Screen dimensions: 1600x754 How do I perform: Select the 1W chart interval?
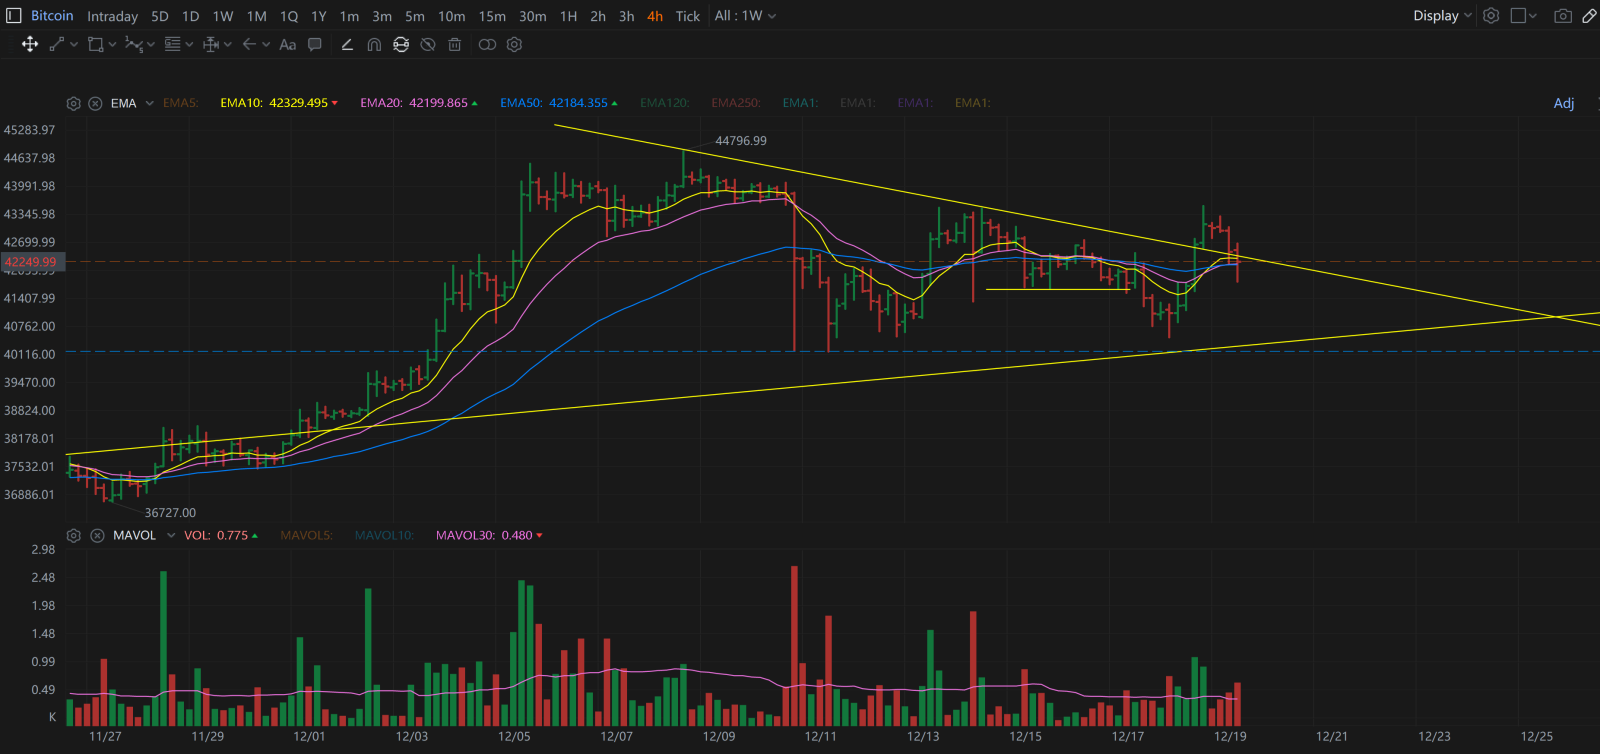(x=223, y=16)
